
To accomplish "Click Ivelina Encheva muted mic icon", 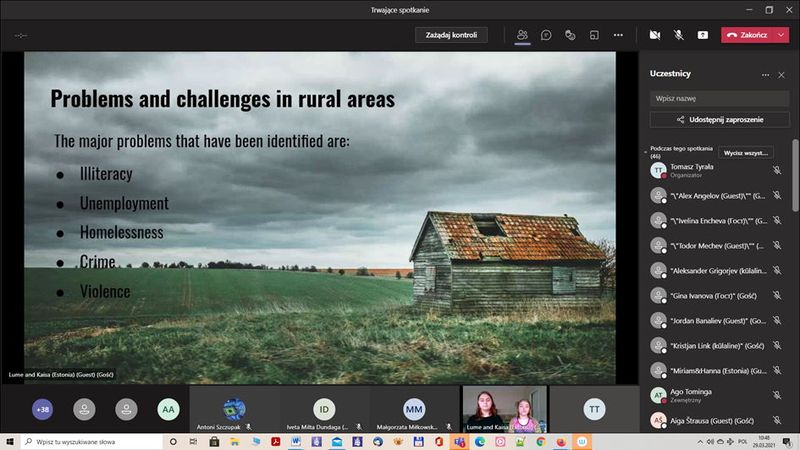I will (777, 220).
